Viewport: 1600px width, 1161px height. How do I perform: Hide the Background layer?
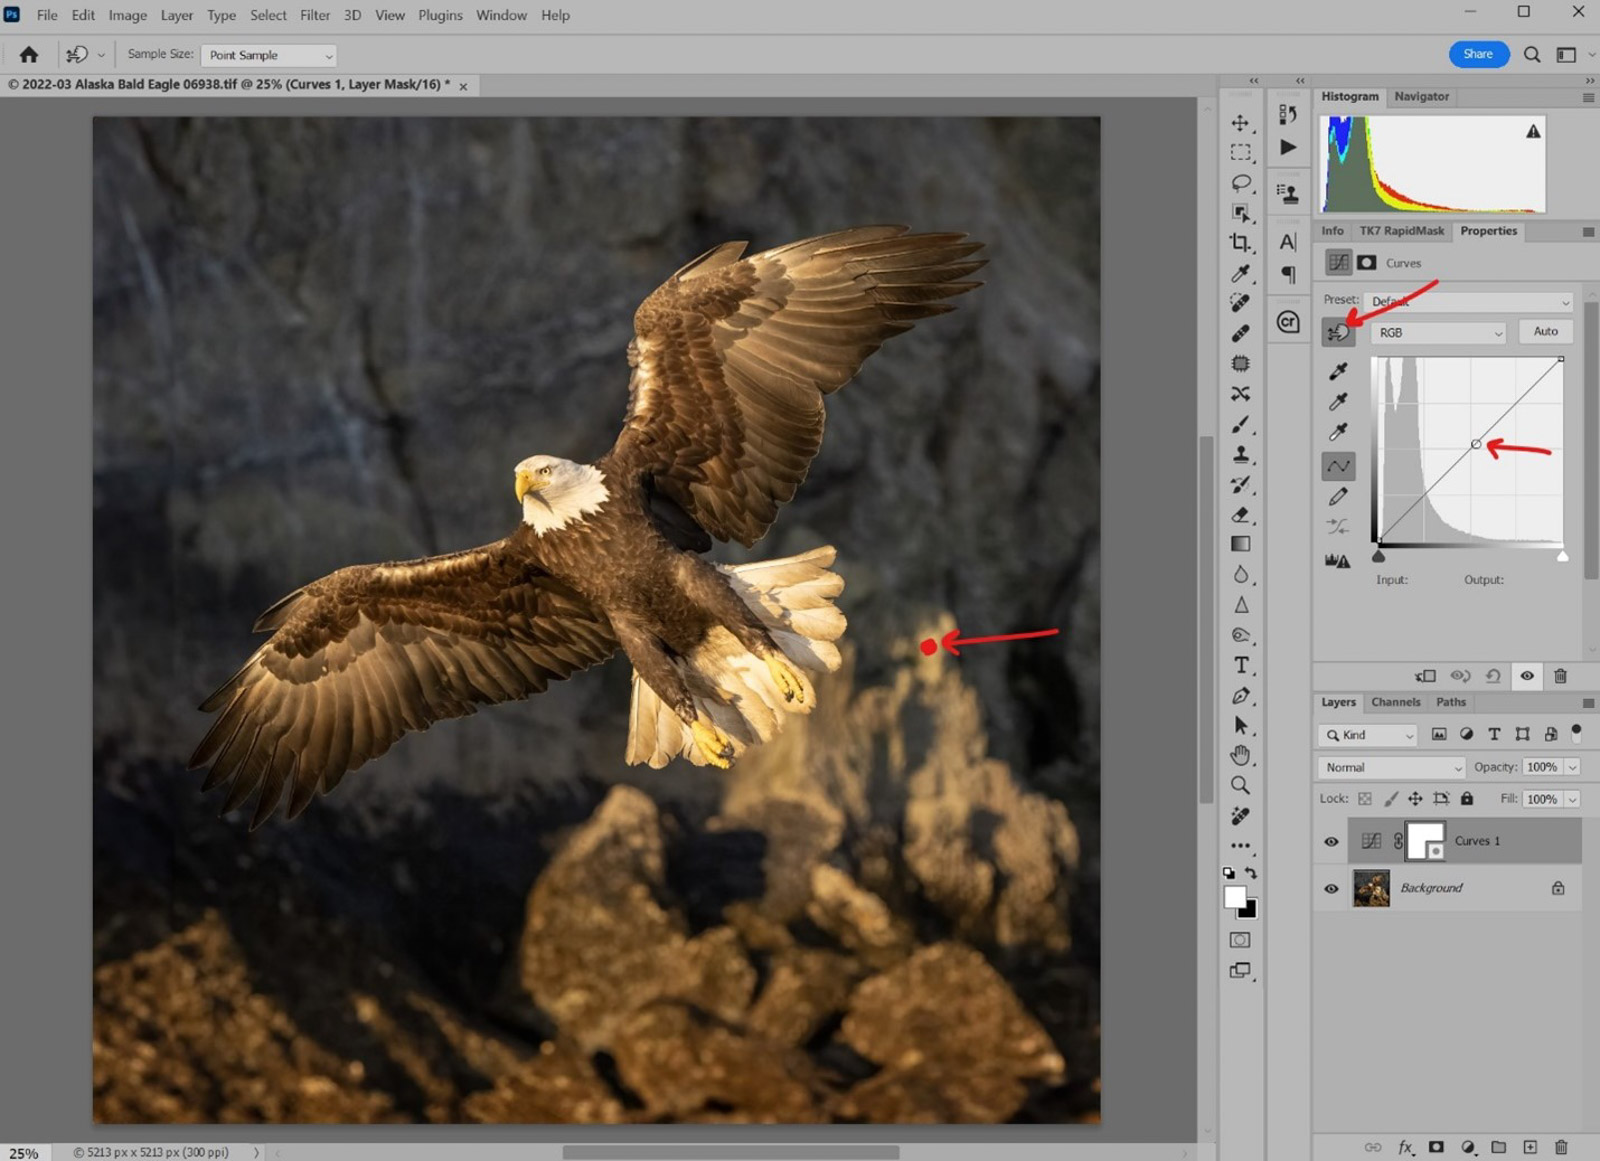(x=1331, y=888)
